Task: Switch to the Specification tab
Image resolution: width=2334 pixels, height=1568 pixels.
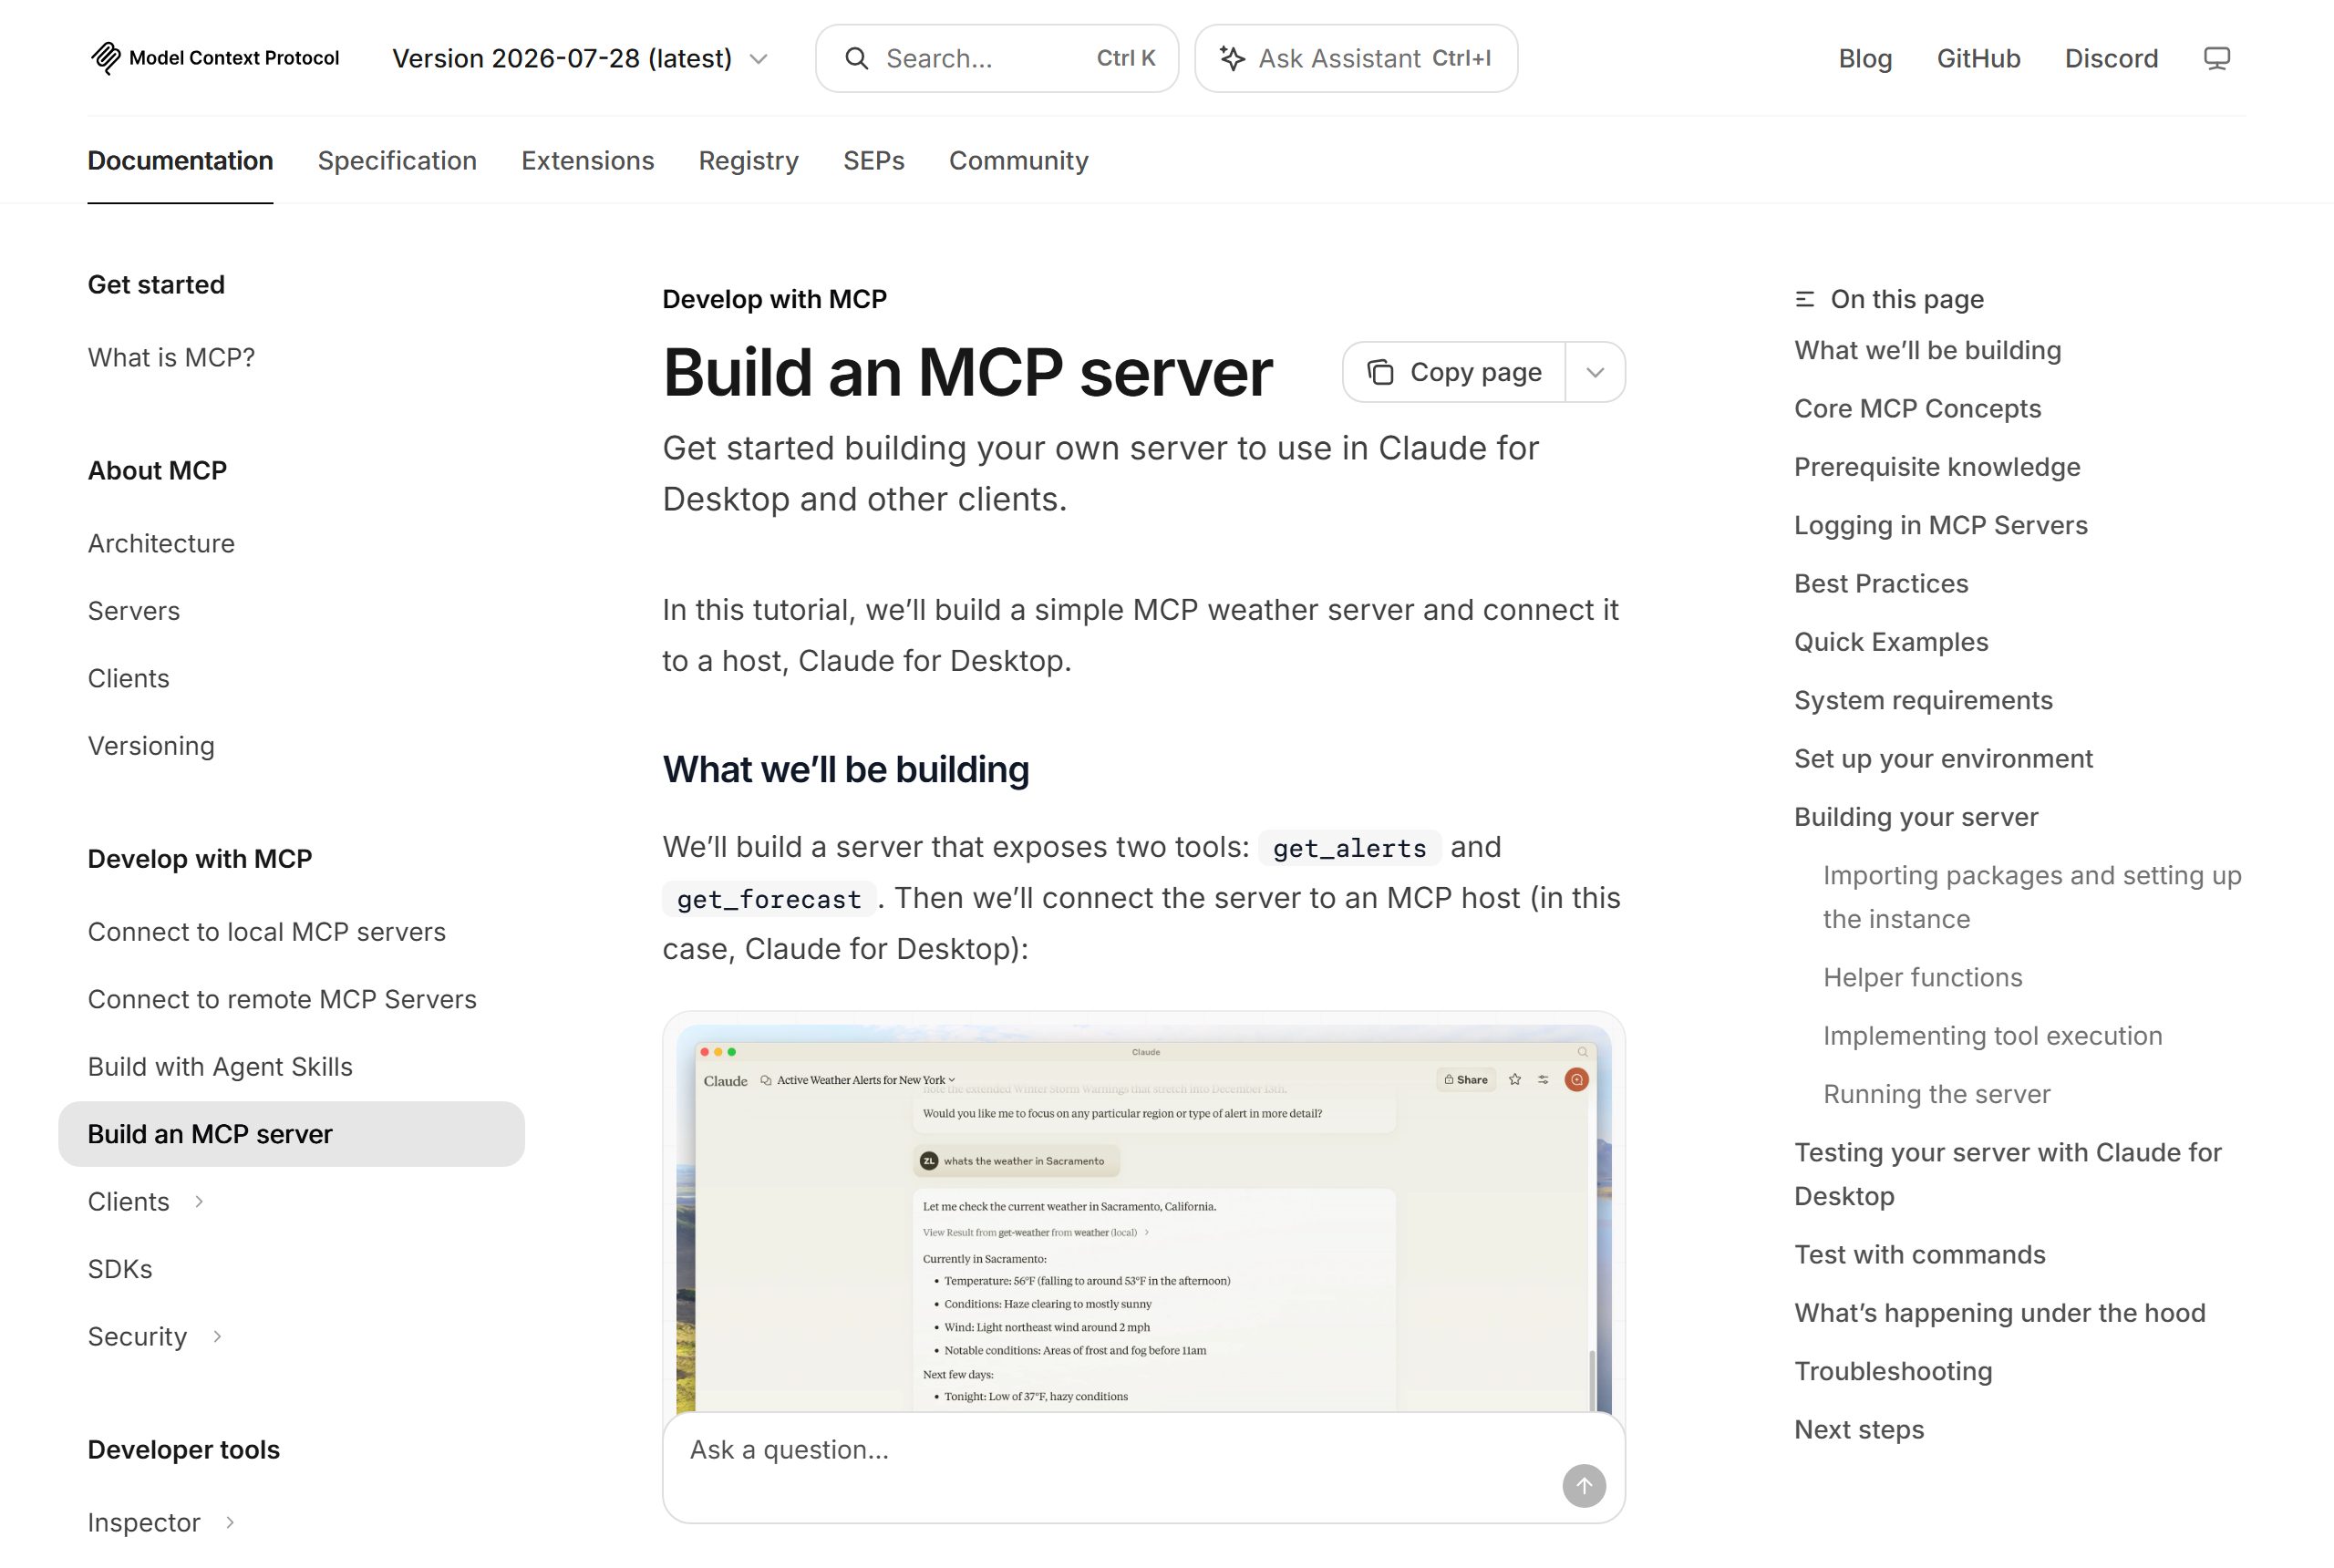Action: point(397,160)
